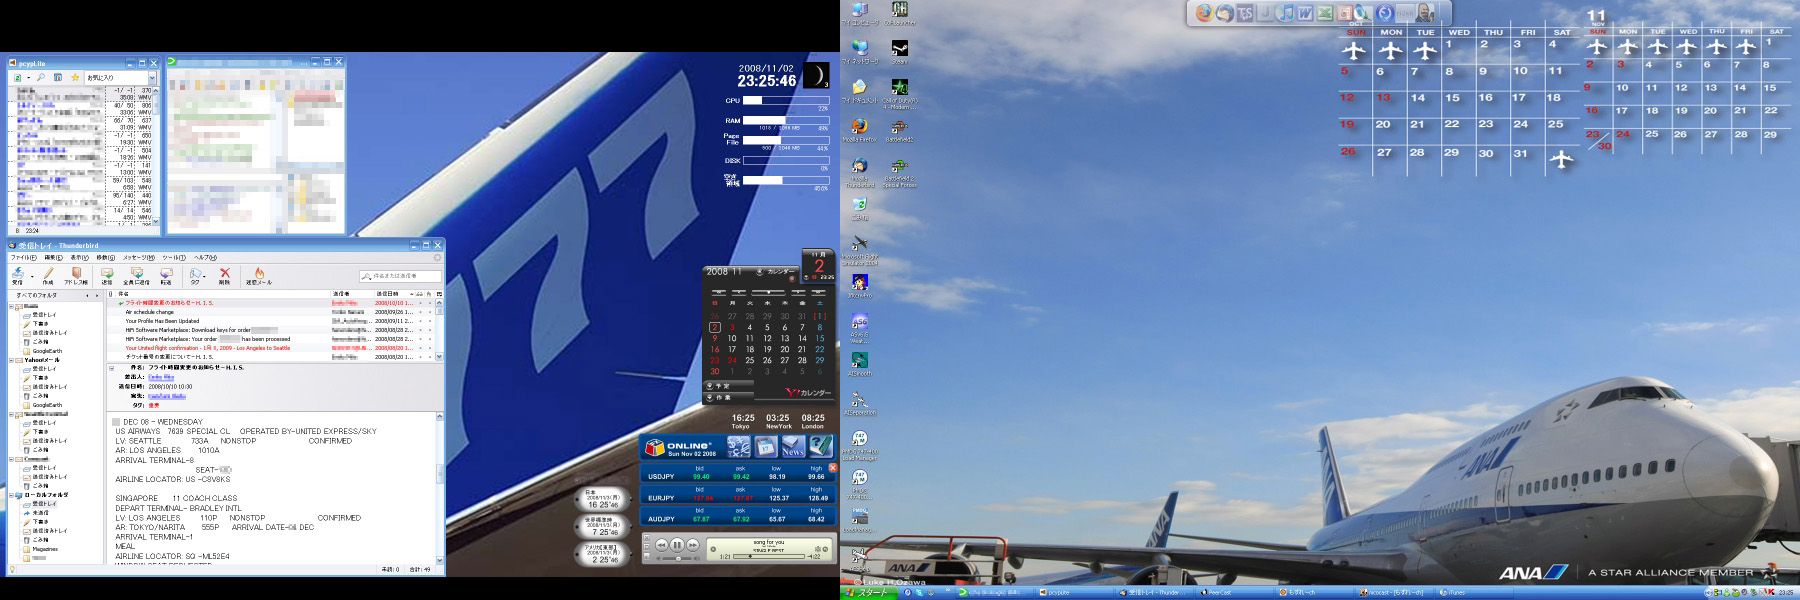Select date 15 in calendar widget
Image resolution: width=1800 pixels, height=600 pixels.
(820, 338)
